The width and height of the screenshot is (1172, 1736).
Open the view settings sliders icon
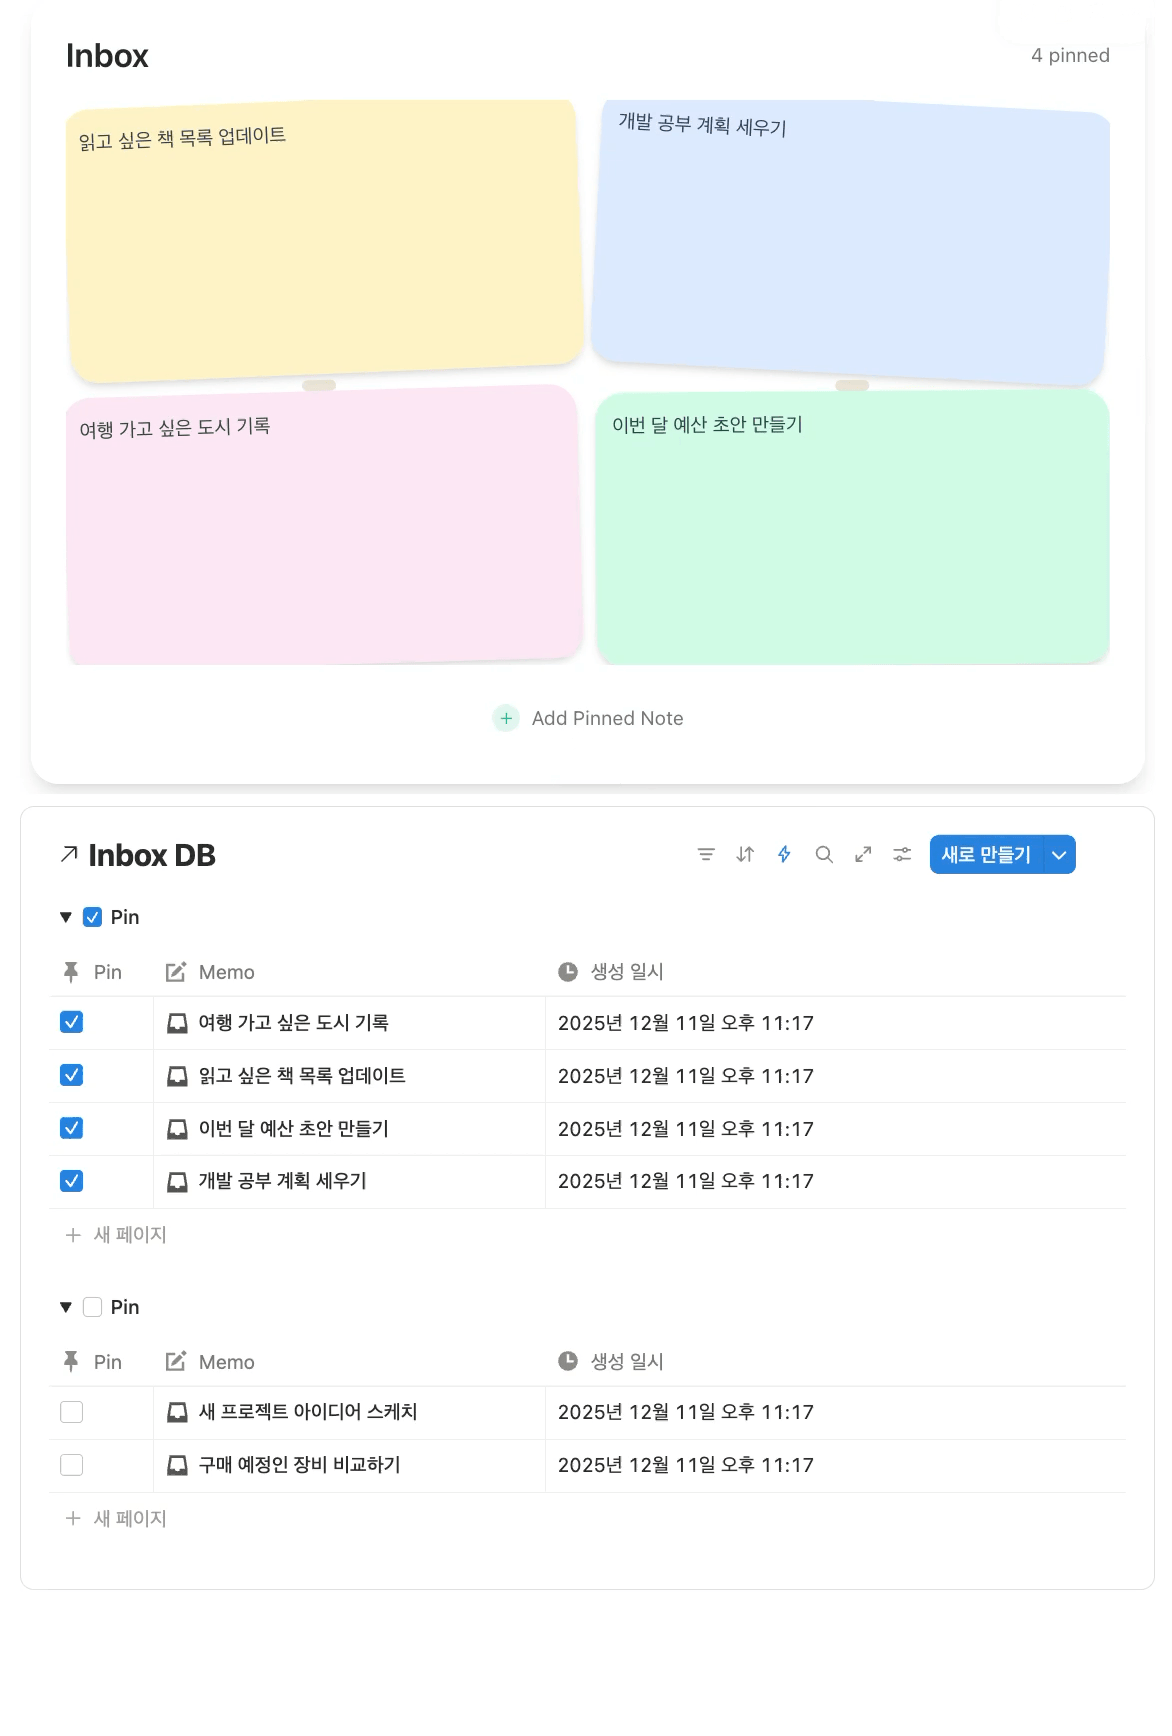[x=902, y=854]
